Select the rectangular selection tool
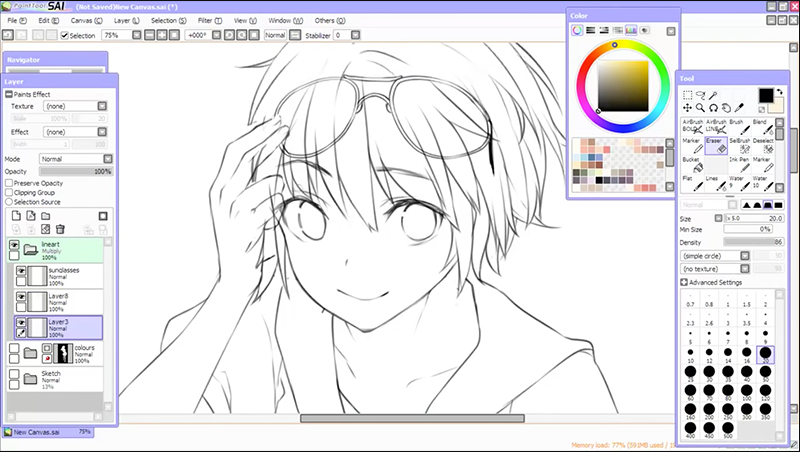 [x=688, y=95]
